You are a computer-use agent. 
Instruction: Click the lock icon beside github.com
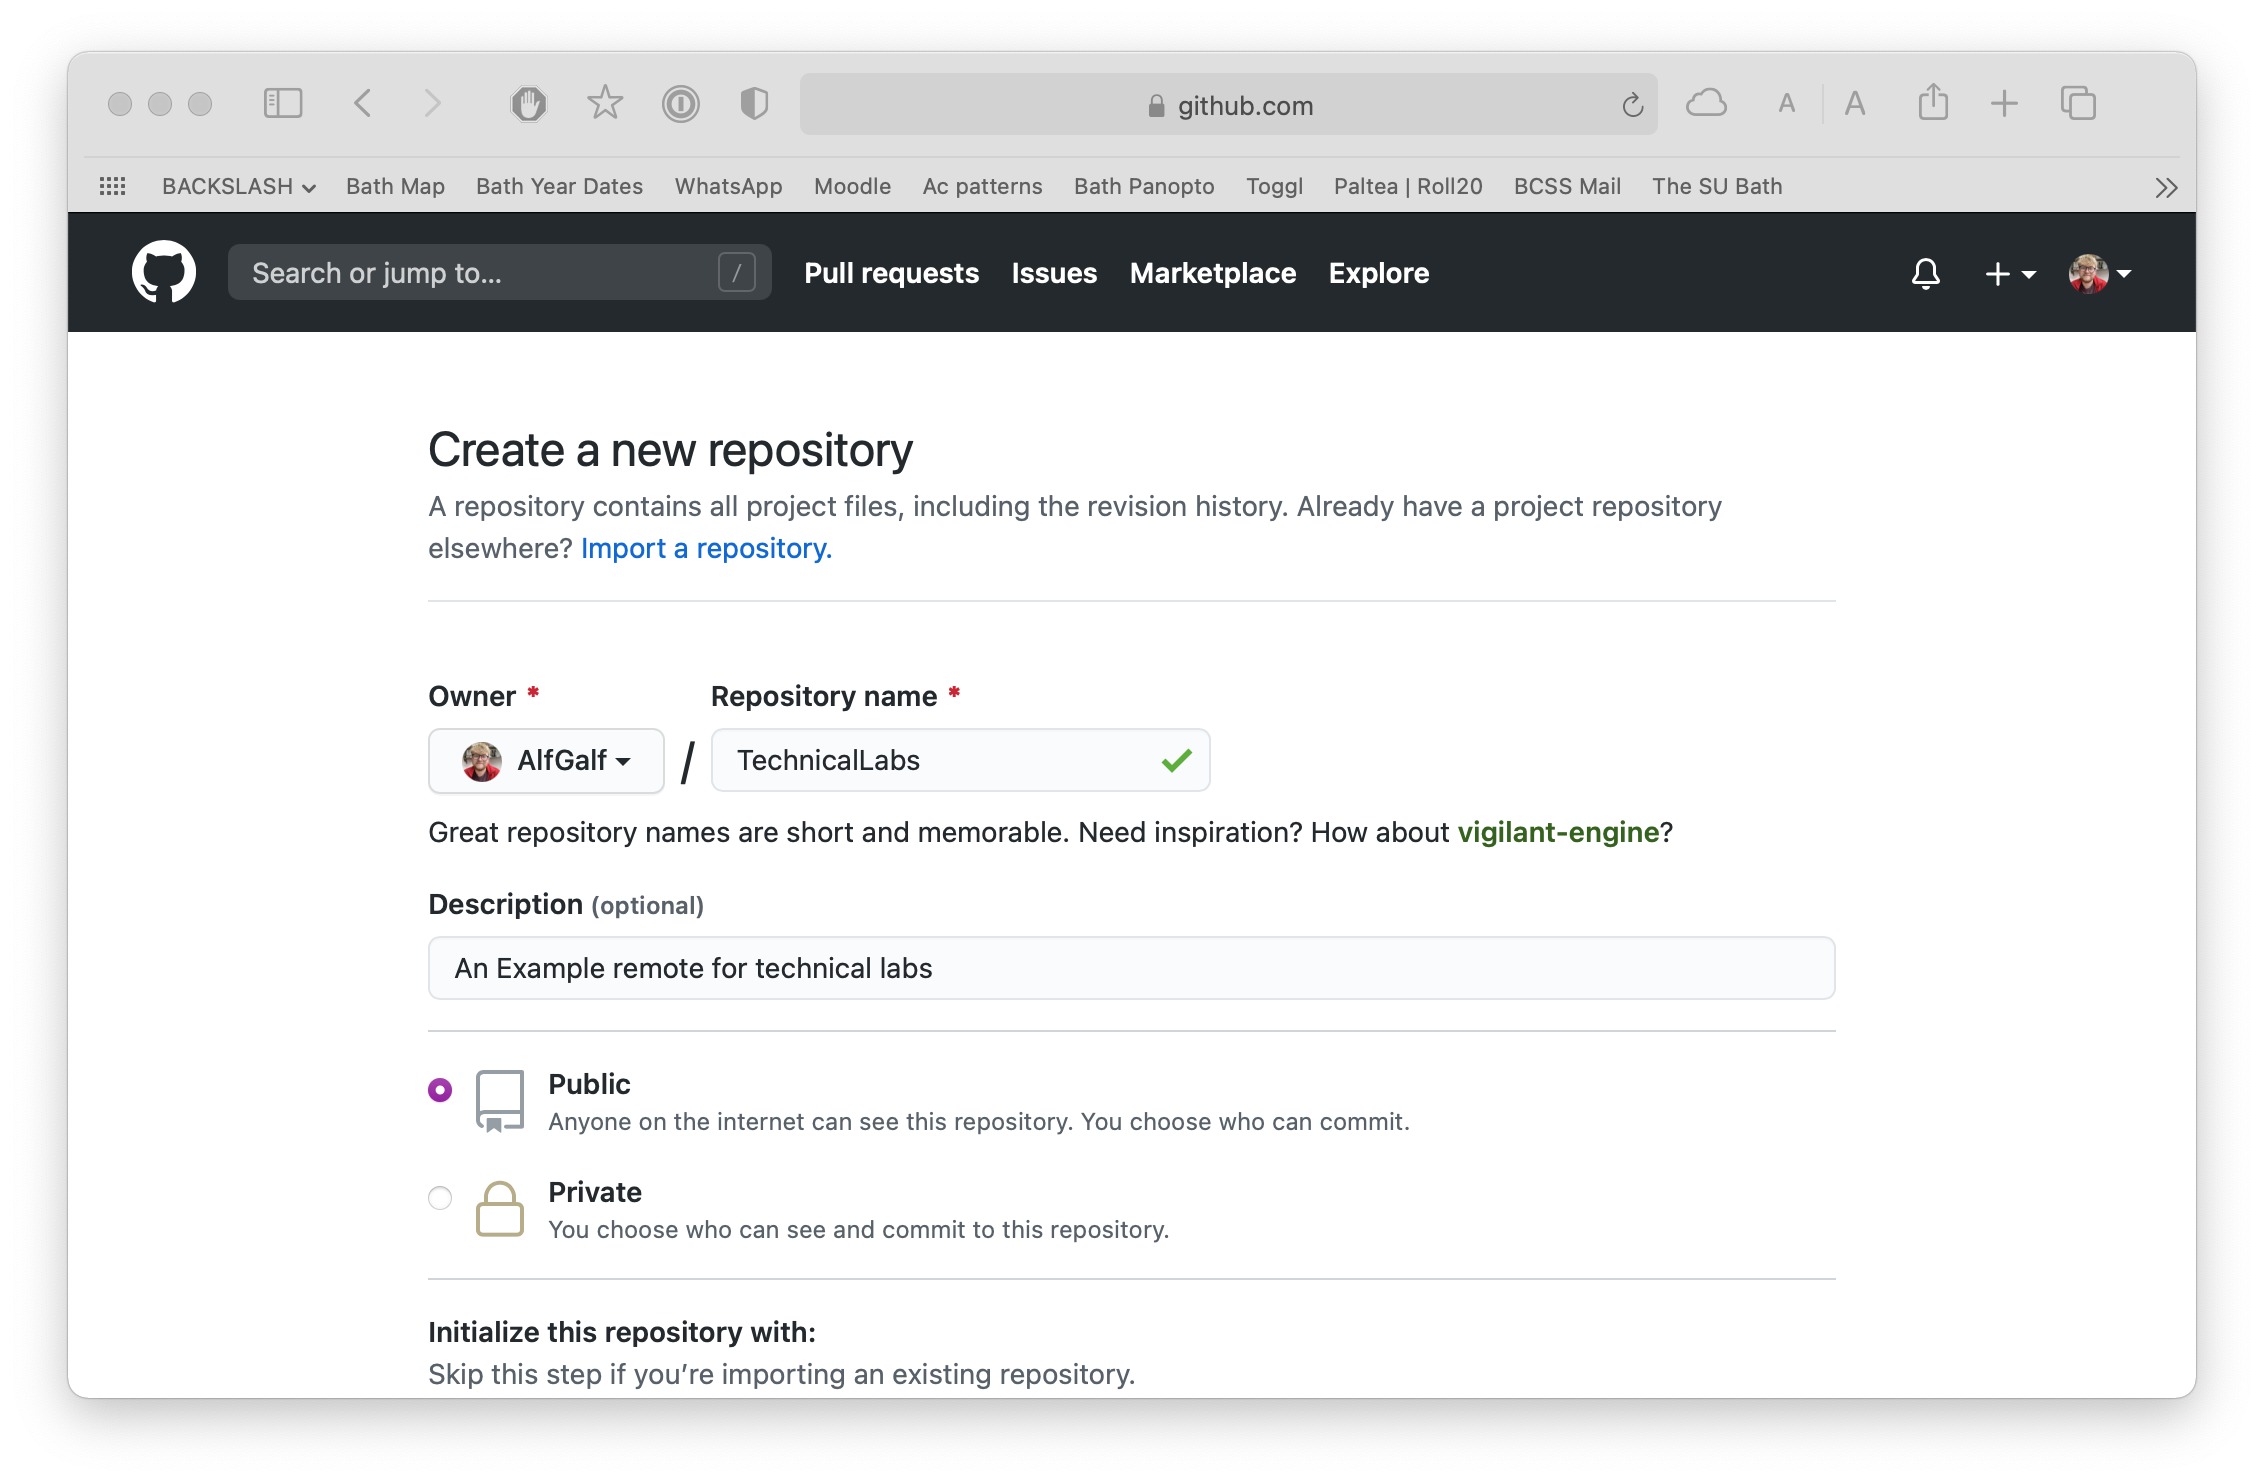point(1157,105)
